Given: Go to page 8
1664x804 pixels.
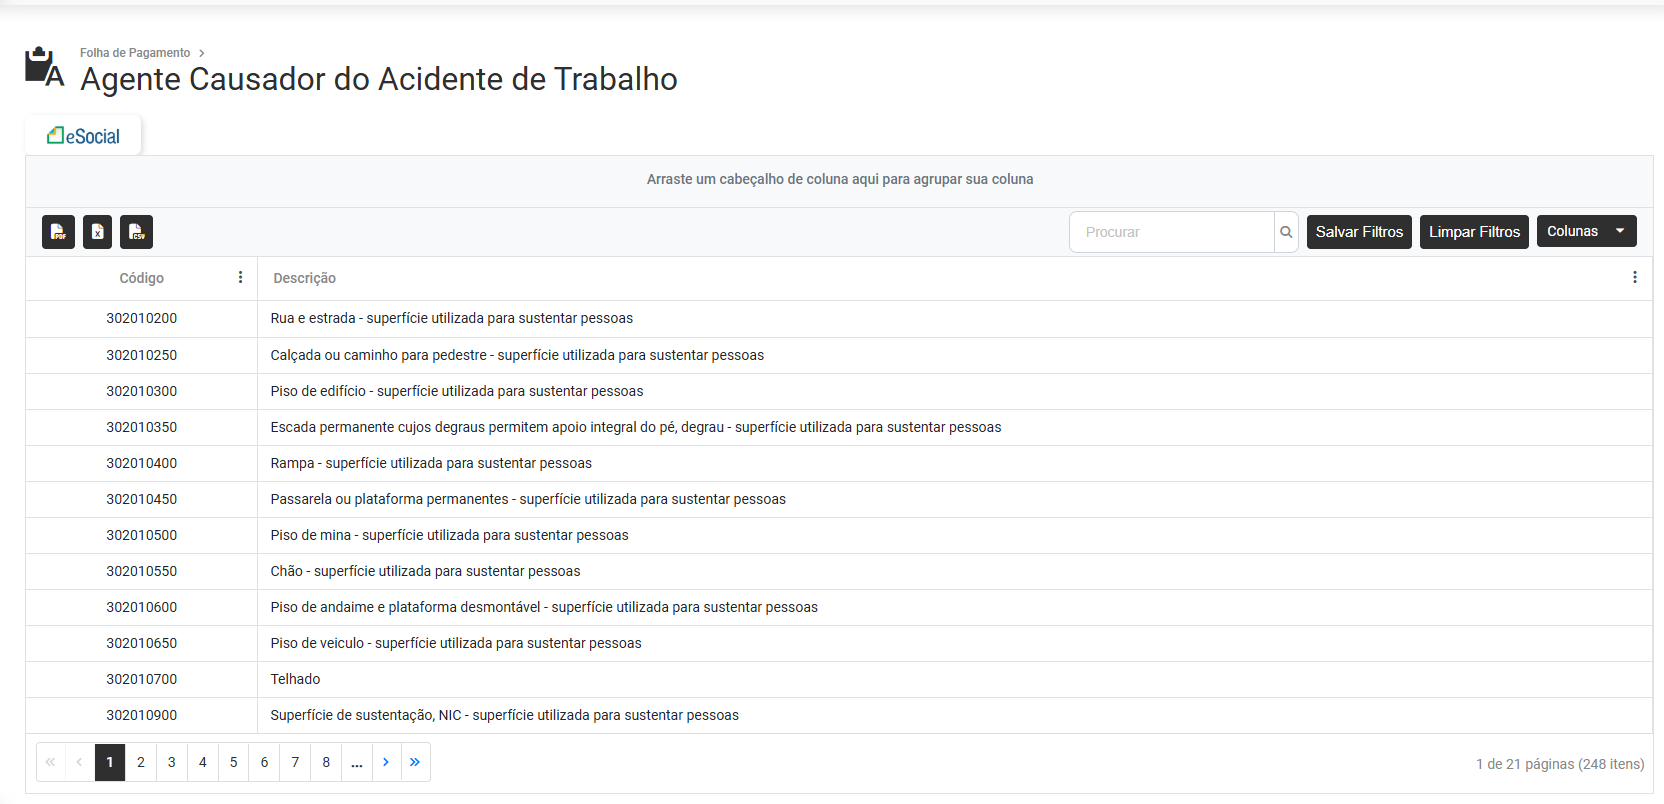Looking at the screenshot, I should (x=326, y=762).
